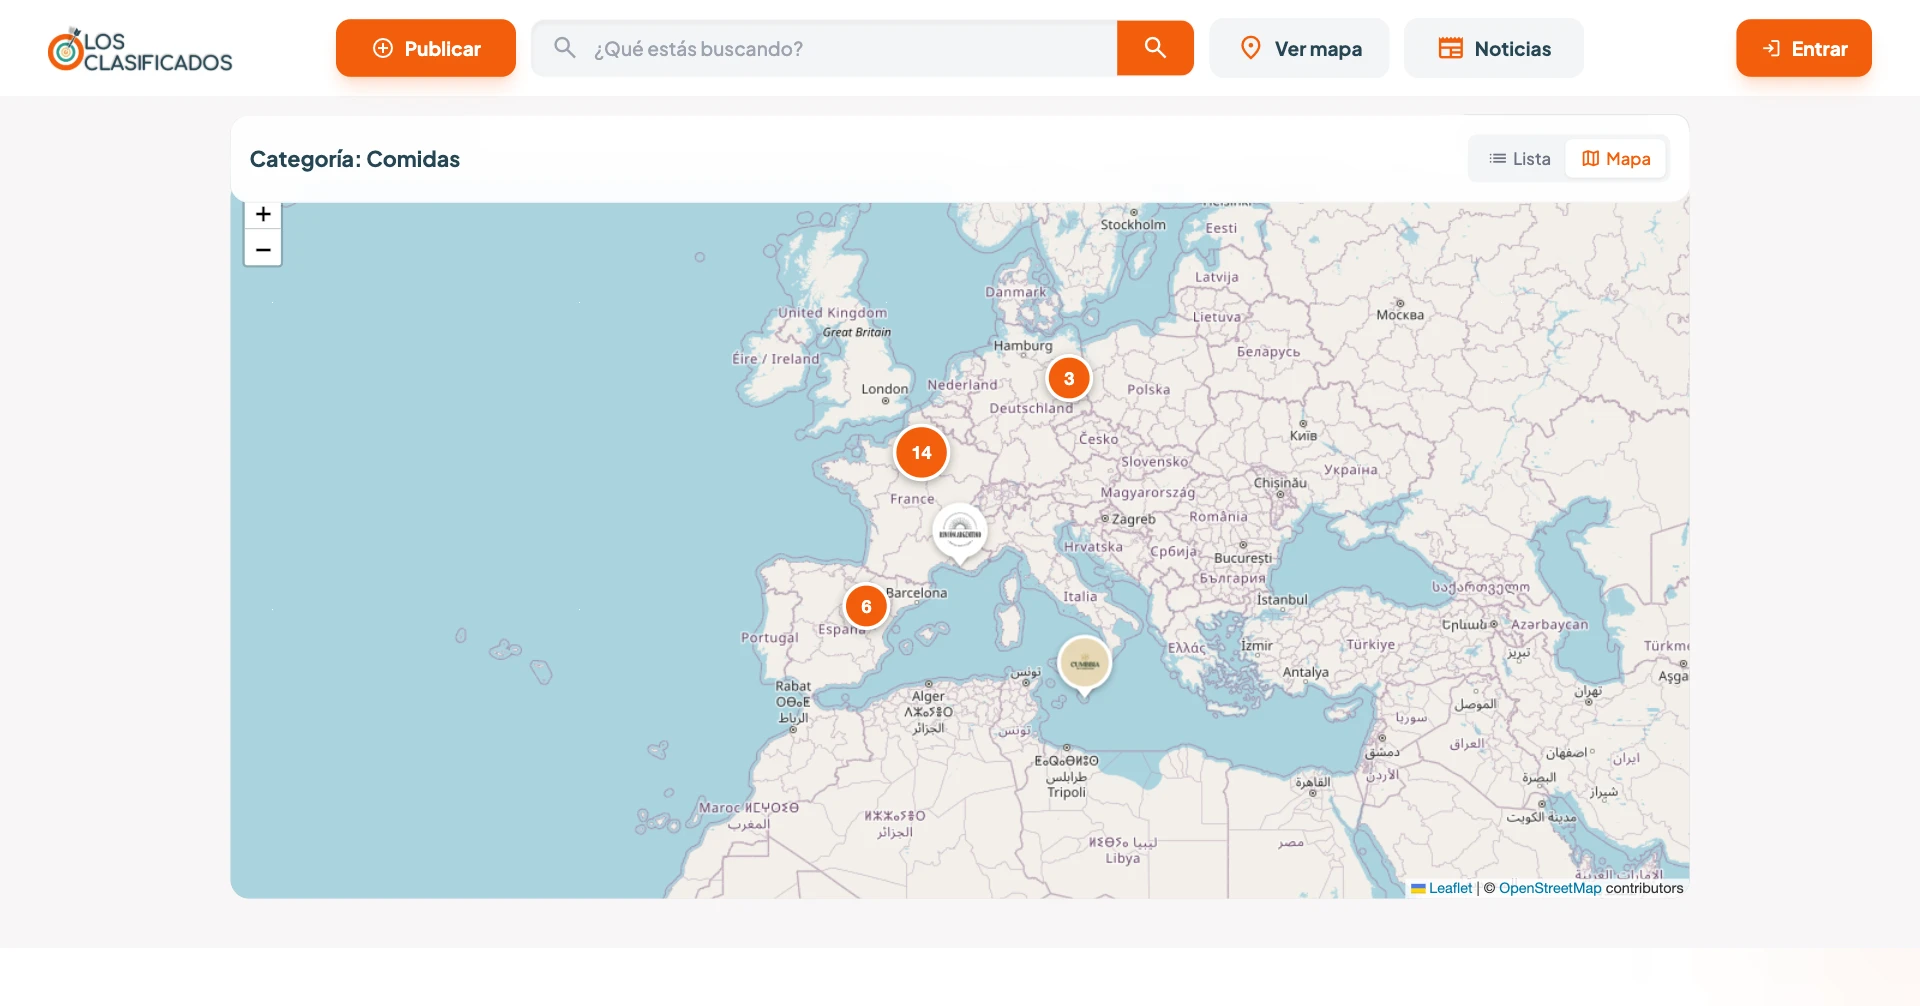Zoom in the map with plus button

coord(263,215)
